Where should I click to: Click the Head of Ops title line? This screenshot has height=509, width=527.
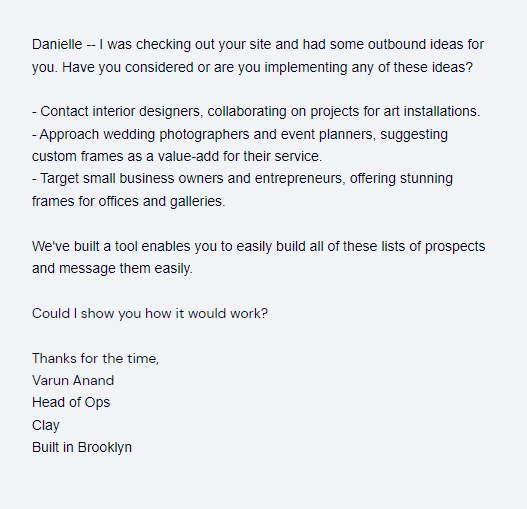pos(71,402)
